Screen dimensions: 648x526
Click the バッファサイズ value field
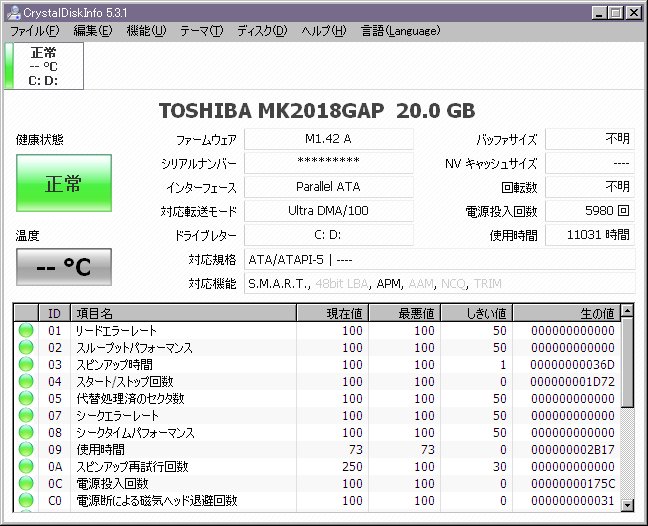tap(590, 139)
